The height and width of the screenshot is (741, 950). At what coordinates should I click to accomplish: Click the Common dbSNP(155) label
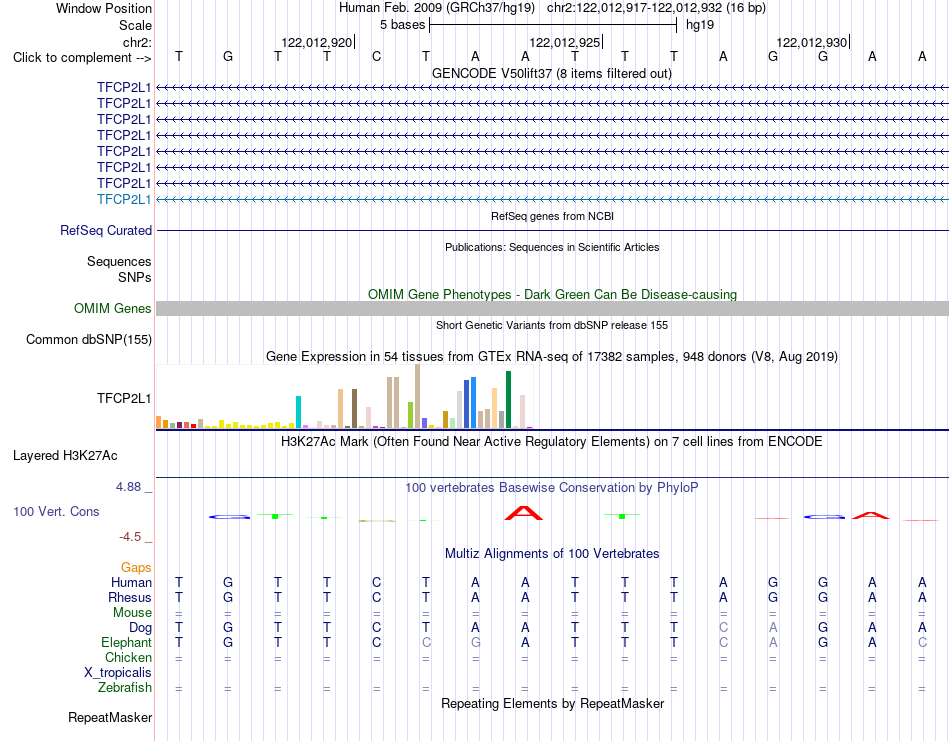tap(88, 339)
